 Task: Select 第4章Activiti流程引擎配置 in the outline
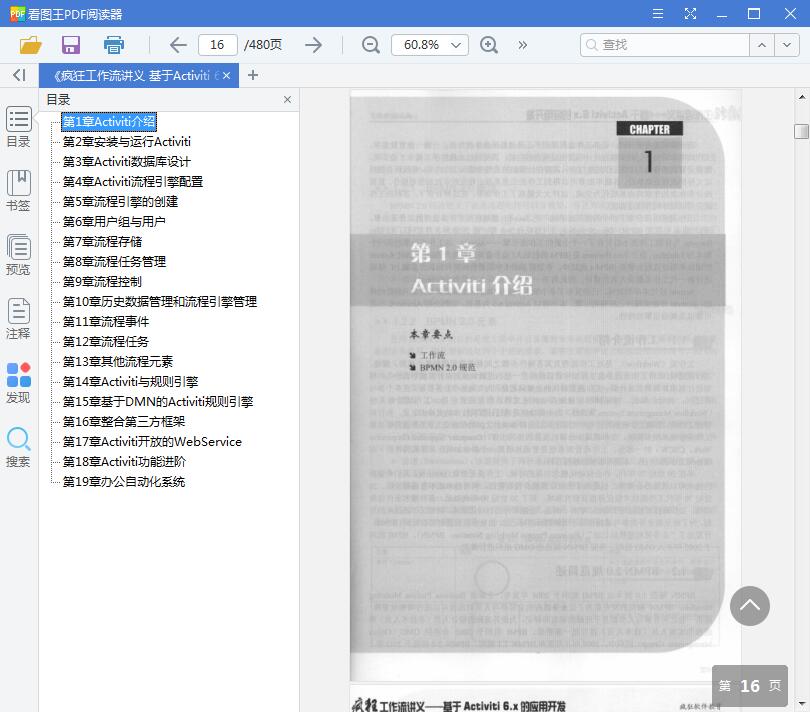pyautogui.click(x=133, y=182)
